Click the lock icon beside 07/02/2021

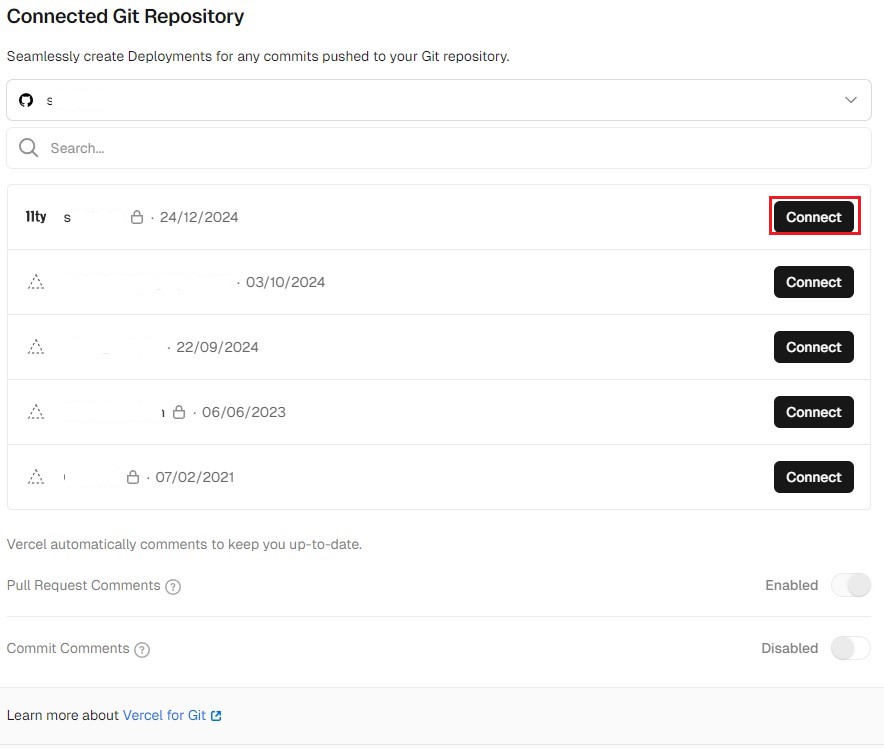(x=133, y=477)
